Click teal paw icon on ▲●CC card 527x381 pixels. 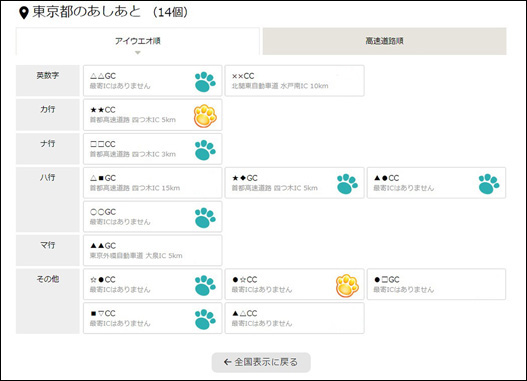tap(489, 184)
